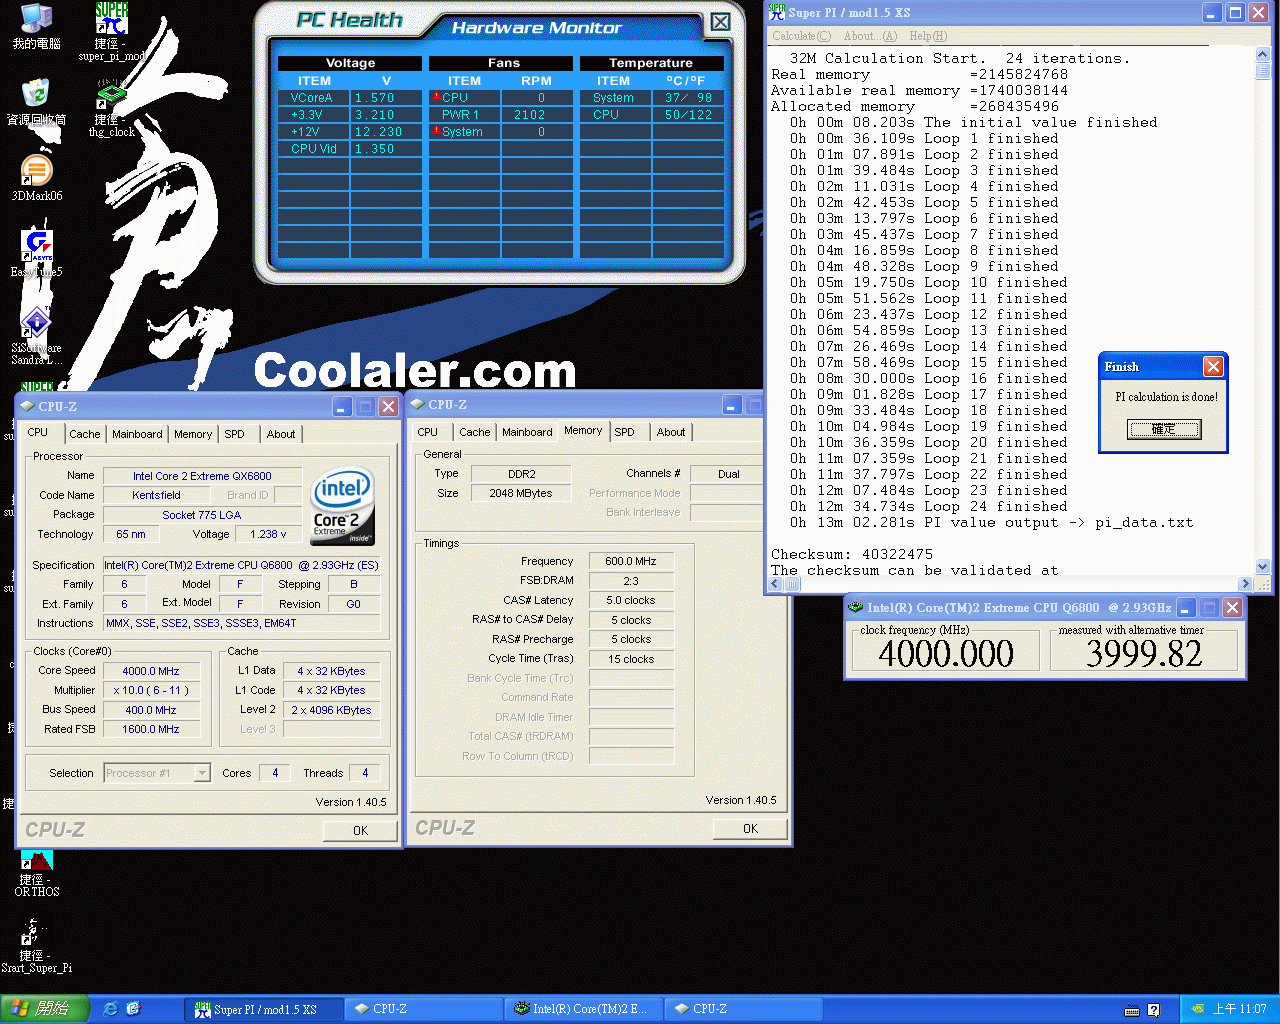Launch the EasyTune5 desktop shortcut
1280x1024 pixels.
click(36, 253)
